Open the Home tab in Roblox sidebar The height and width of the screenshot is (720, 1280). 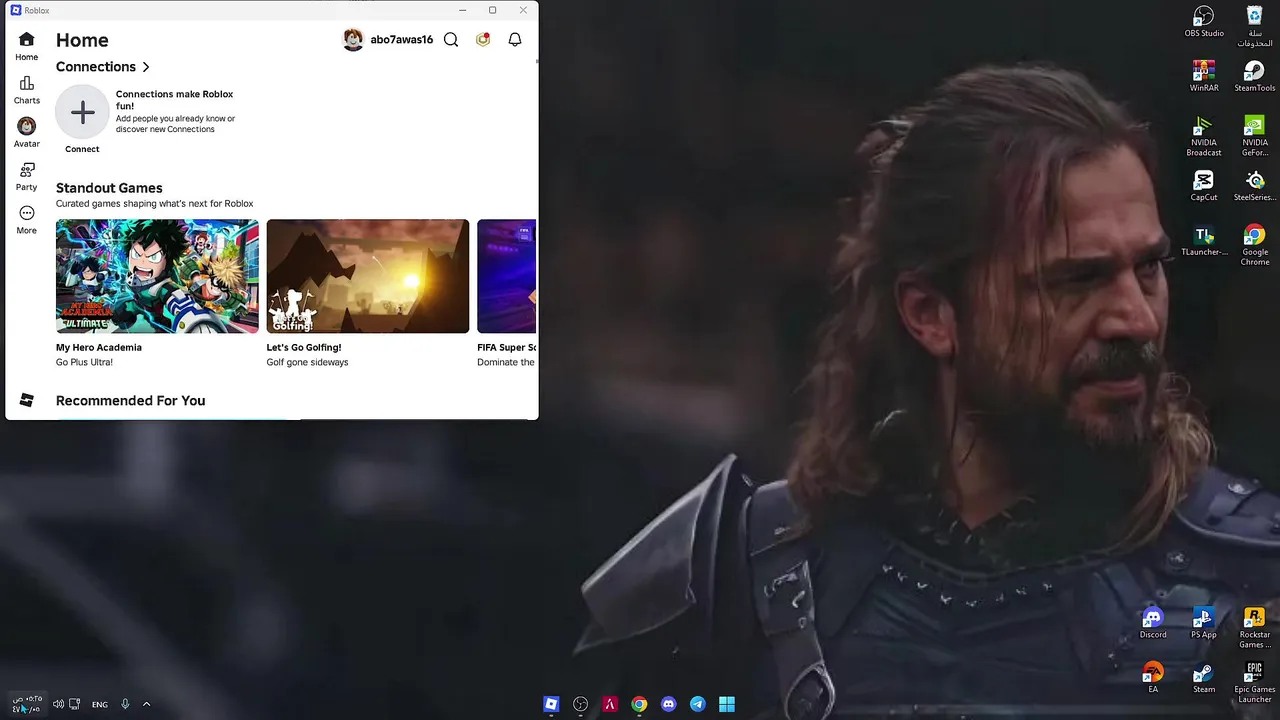tap(27, 46)
